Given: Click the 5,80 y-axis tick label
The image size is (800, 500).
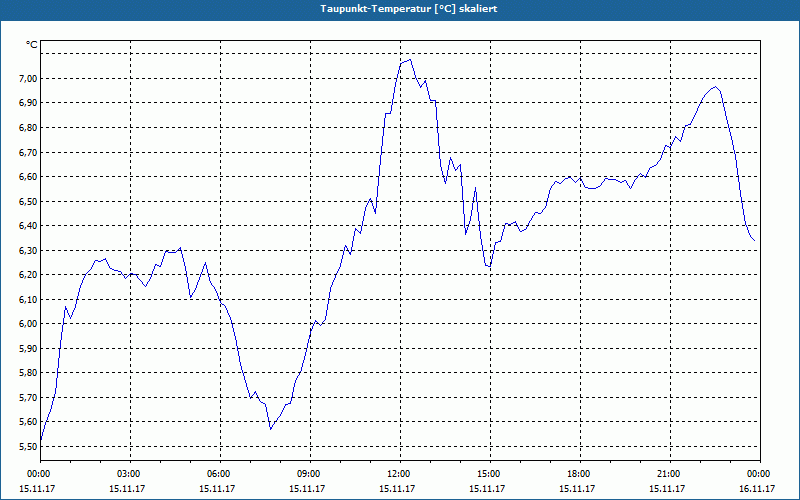Looking at the screenshot, I should tap(28, 373).
